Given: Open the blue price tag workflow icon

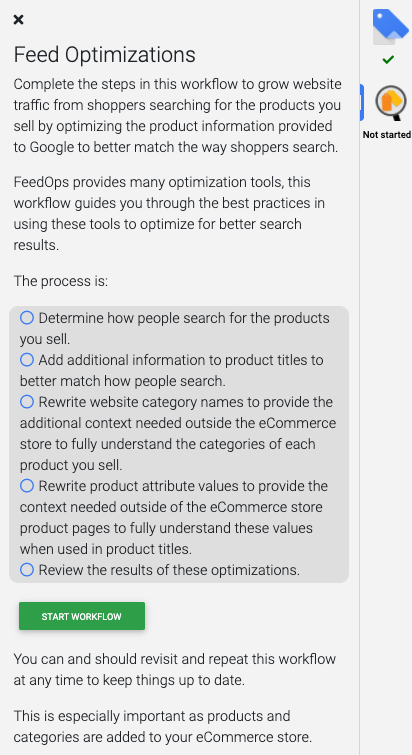Looking at the screenshot, I should (x=390, y=26).
